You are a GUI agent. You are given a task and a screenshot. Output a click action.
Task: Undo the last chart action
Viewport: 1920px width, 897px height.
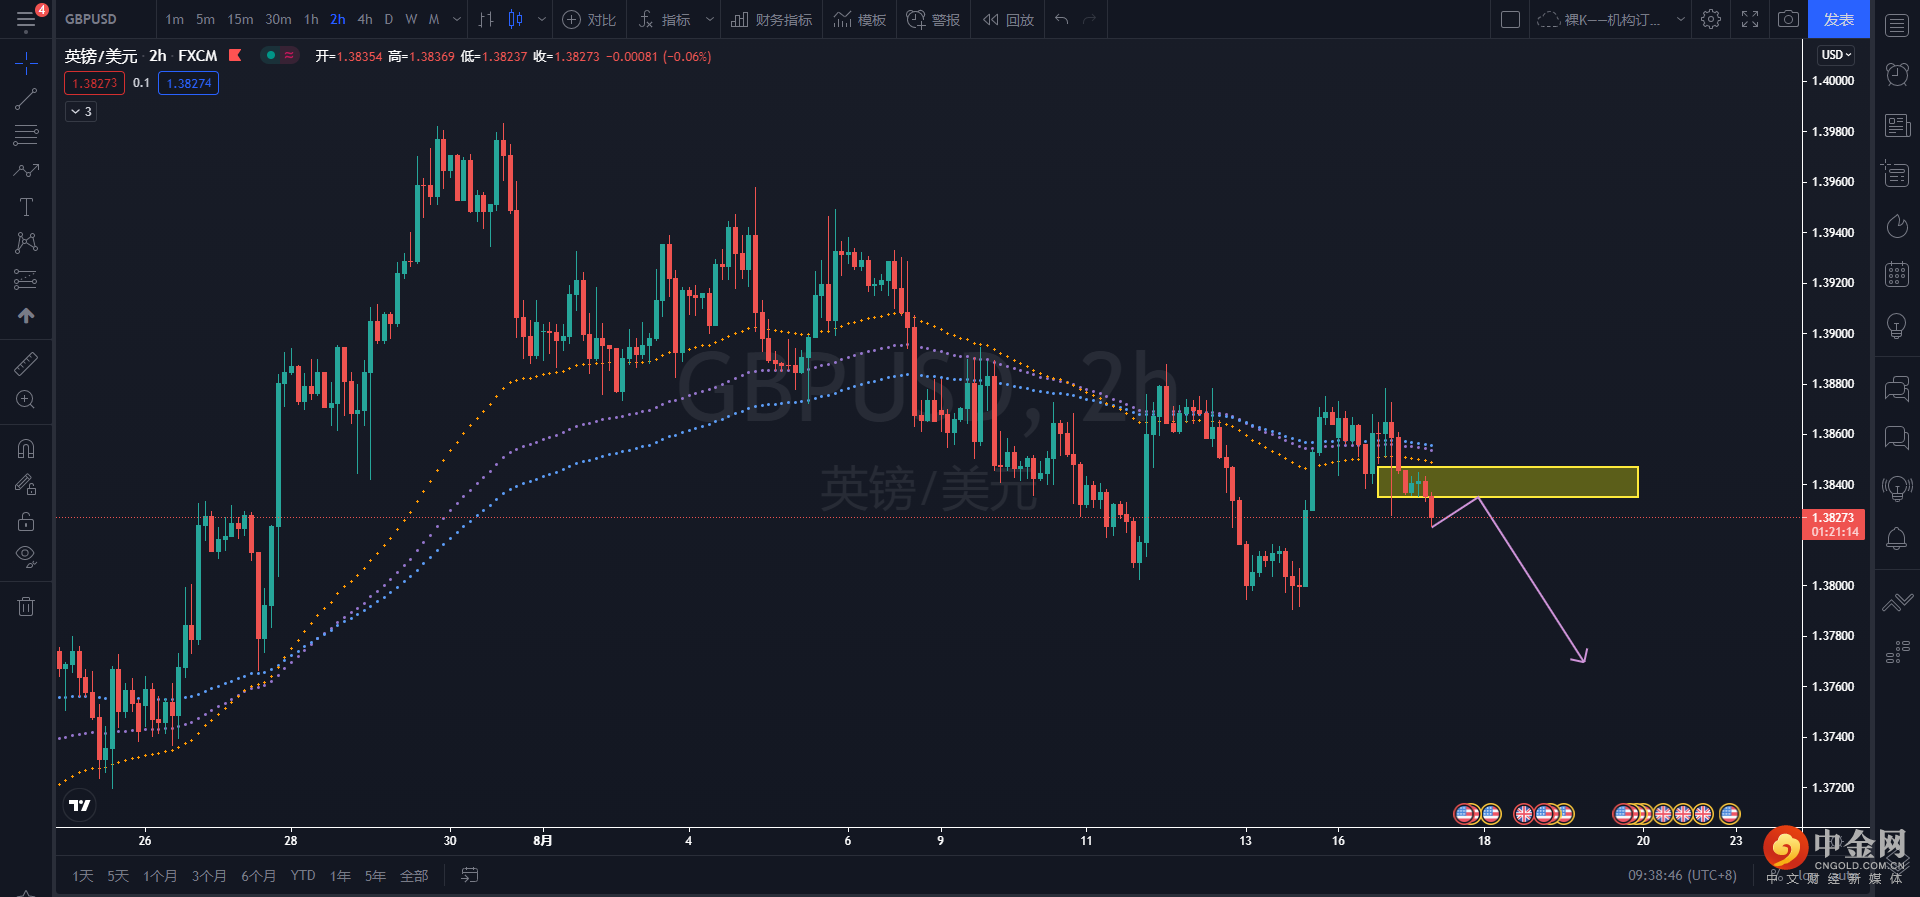point(1062,20)
